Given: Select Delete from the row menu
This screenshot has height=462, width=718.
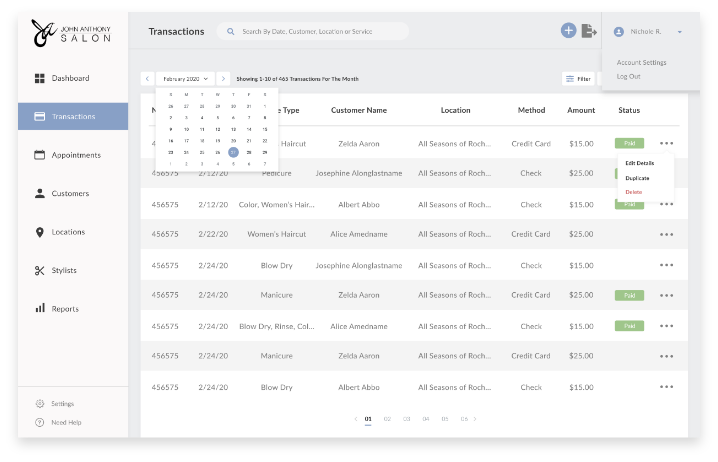Looking at the screenshot, I should 634,191.
